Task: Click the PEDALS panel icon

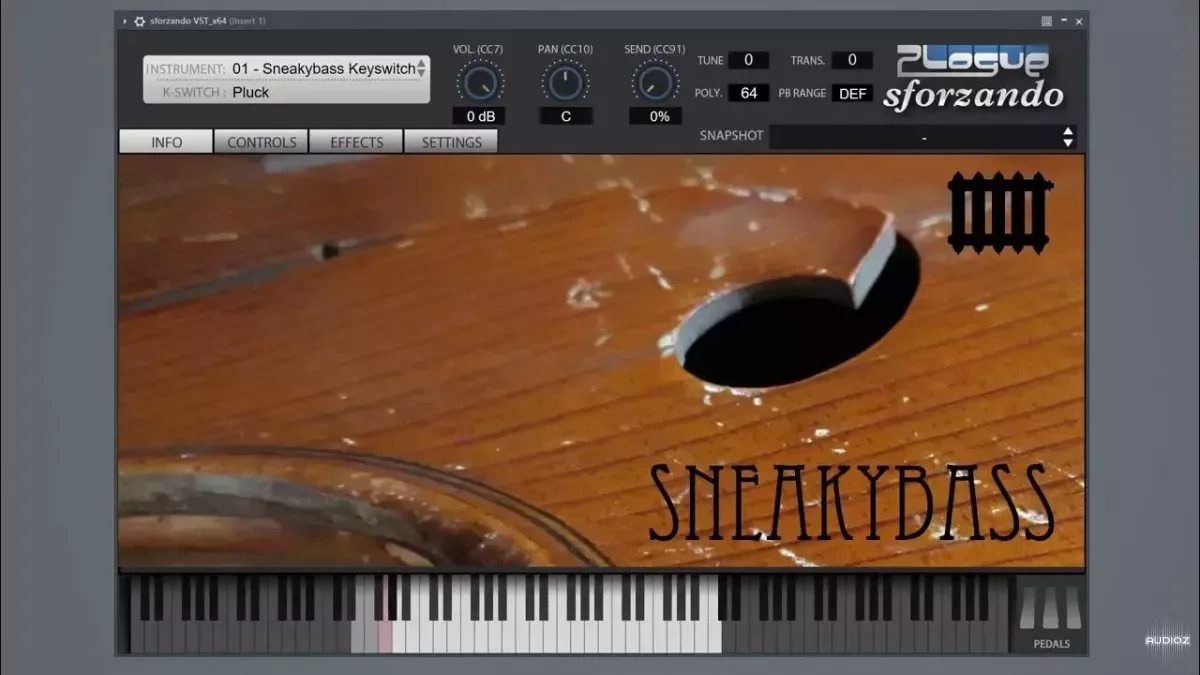Action: (1051, 616)
